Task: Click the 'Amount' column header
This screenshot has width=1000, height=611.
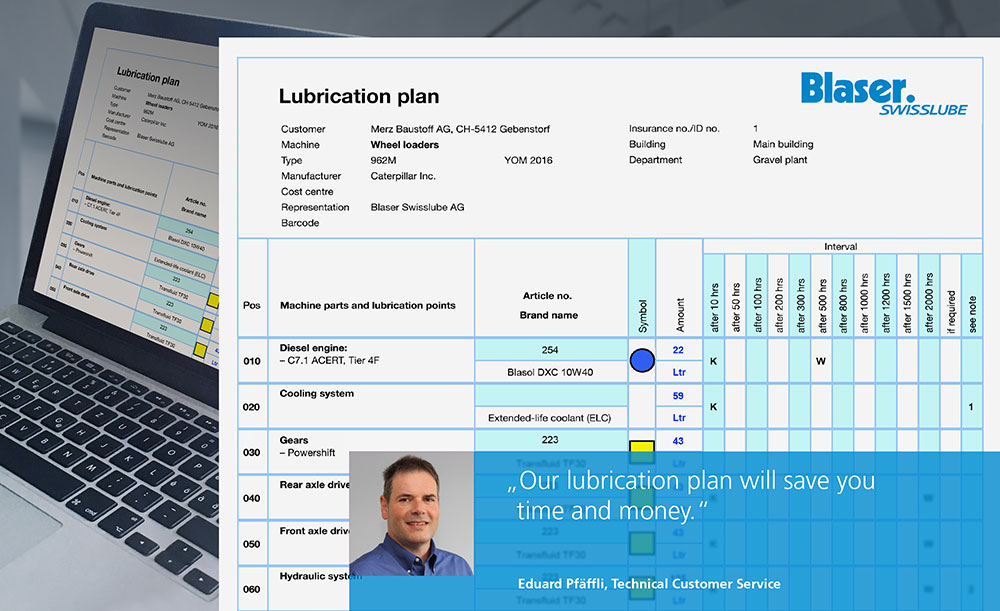Action: coord(680,315)
